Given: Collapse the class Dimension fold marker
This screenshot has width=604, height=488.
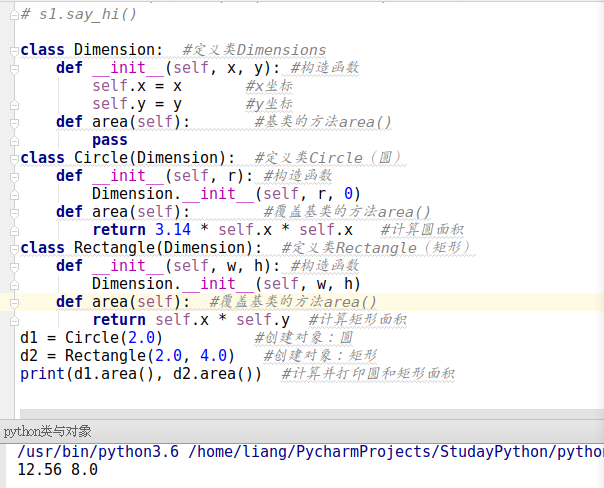Looking at the screenshot, I should click(x=14, y=51).
